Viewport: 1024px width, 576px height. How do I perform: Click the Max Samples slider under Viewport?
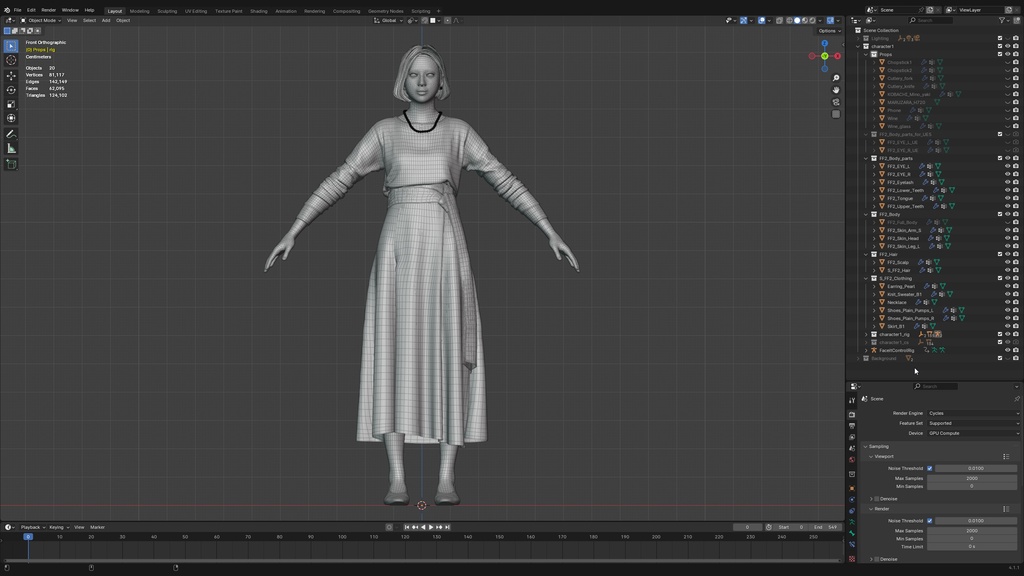pos(970,478)
